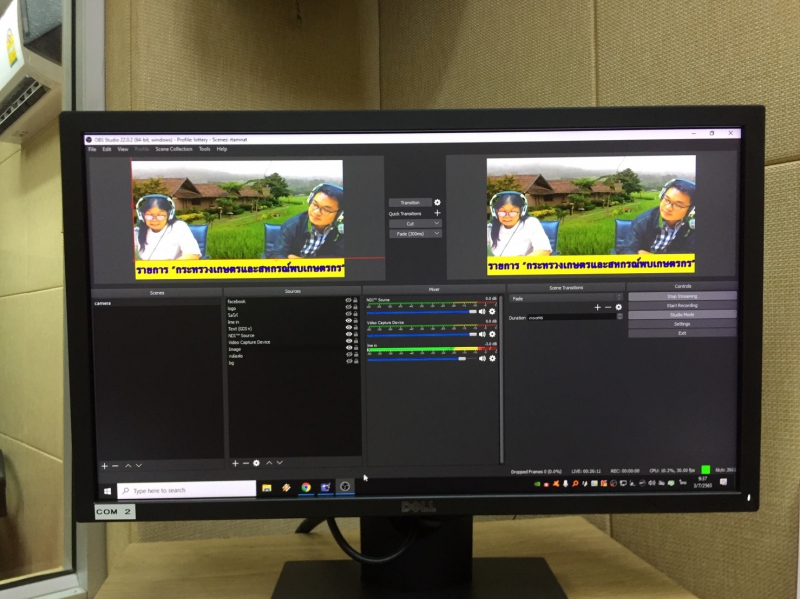This screenshot has height=599, width=800.
Task: Hide the Video Capture Device source
Action: click(x=348, y=342)
